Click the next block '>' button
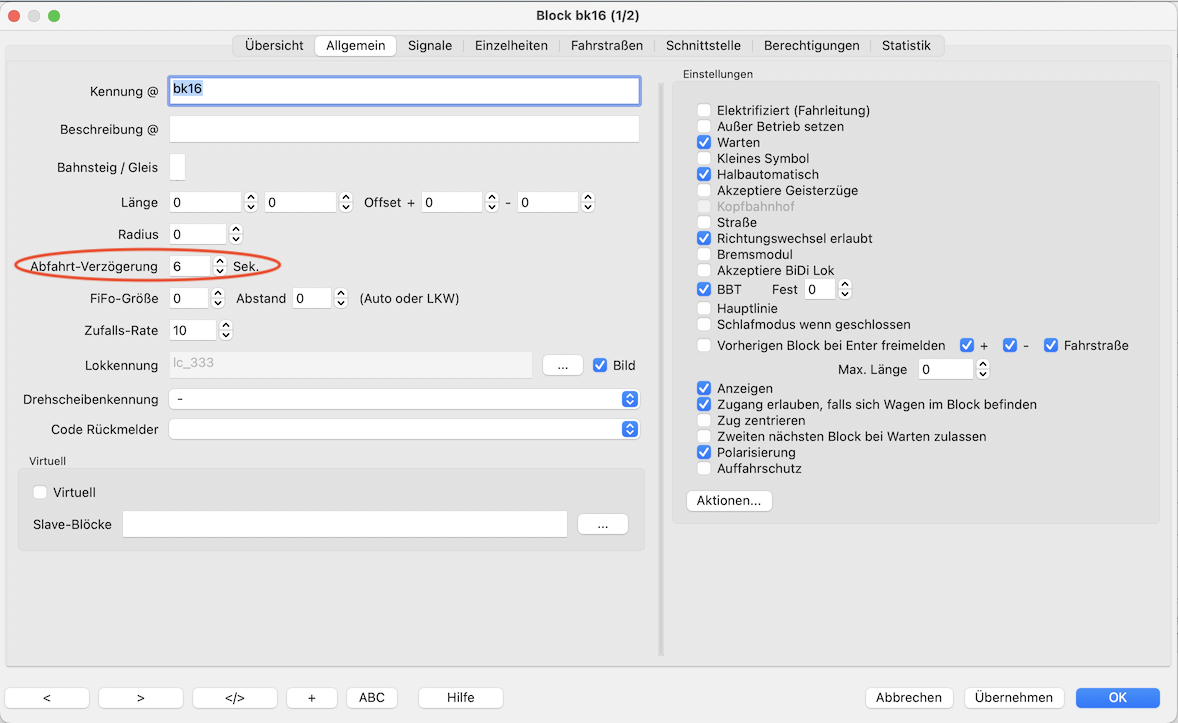 click(140, 697)
